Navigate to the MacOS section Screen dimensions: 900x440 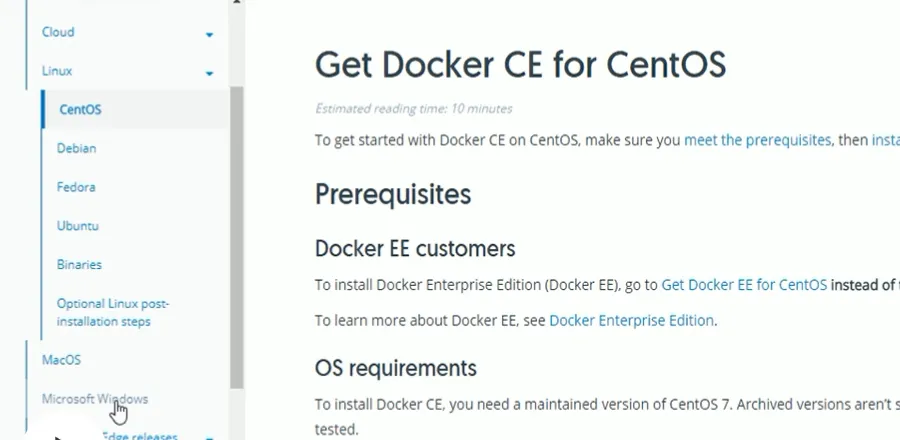click(x=61, y=359)
